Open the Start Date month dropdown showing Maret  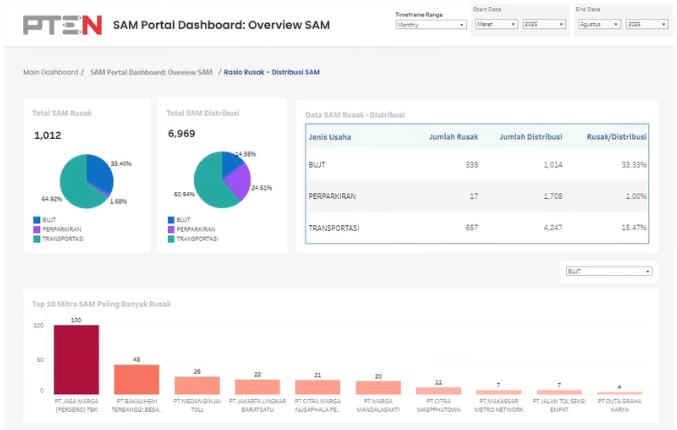tap(496, 25)
